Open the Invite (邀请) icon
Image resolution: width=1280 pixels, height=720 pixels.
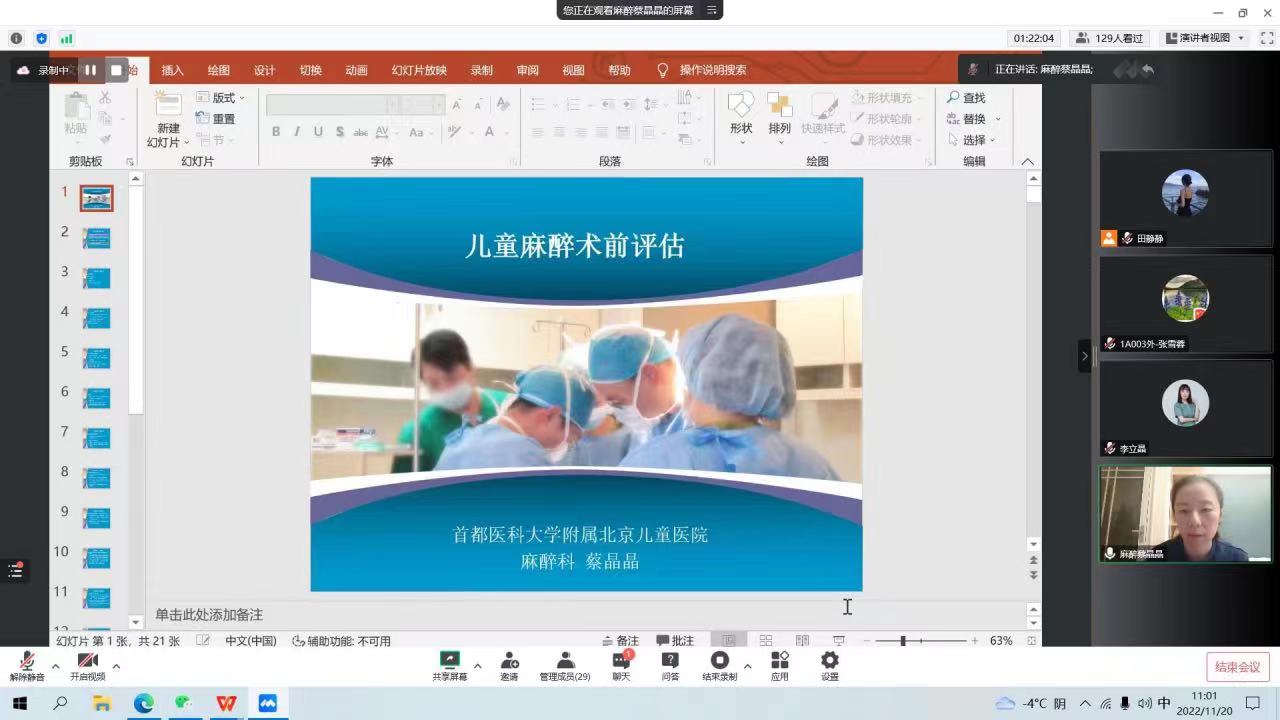tap(509, 665)
